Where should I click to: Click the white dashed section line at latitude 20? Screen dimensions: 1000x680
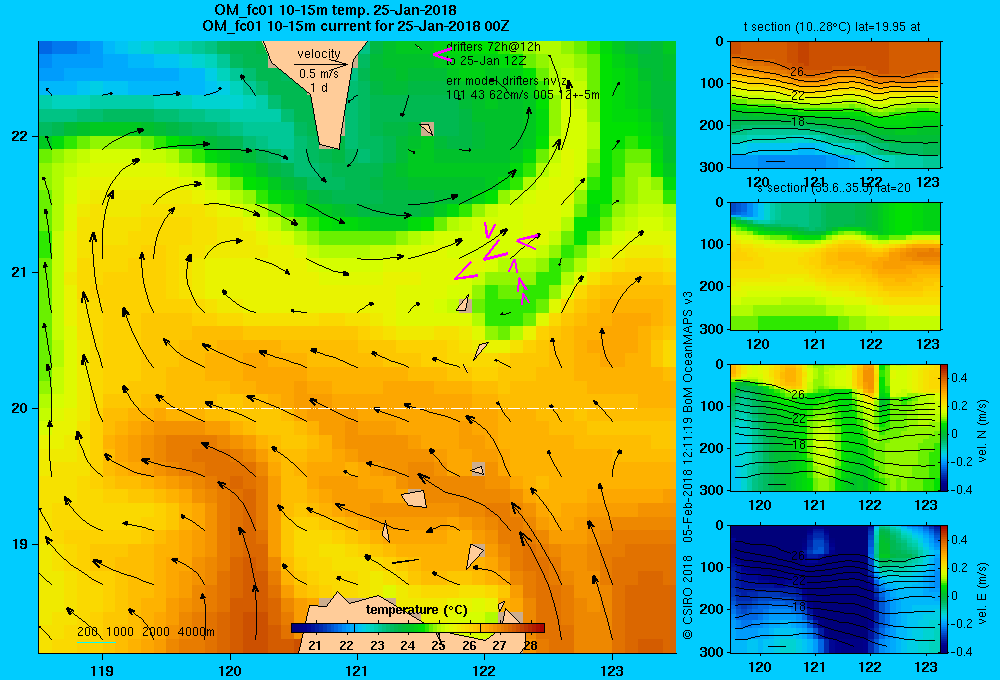click(x=401, y=408)
